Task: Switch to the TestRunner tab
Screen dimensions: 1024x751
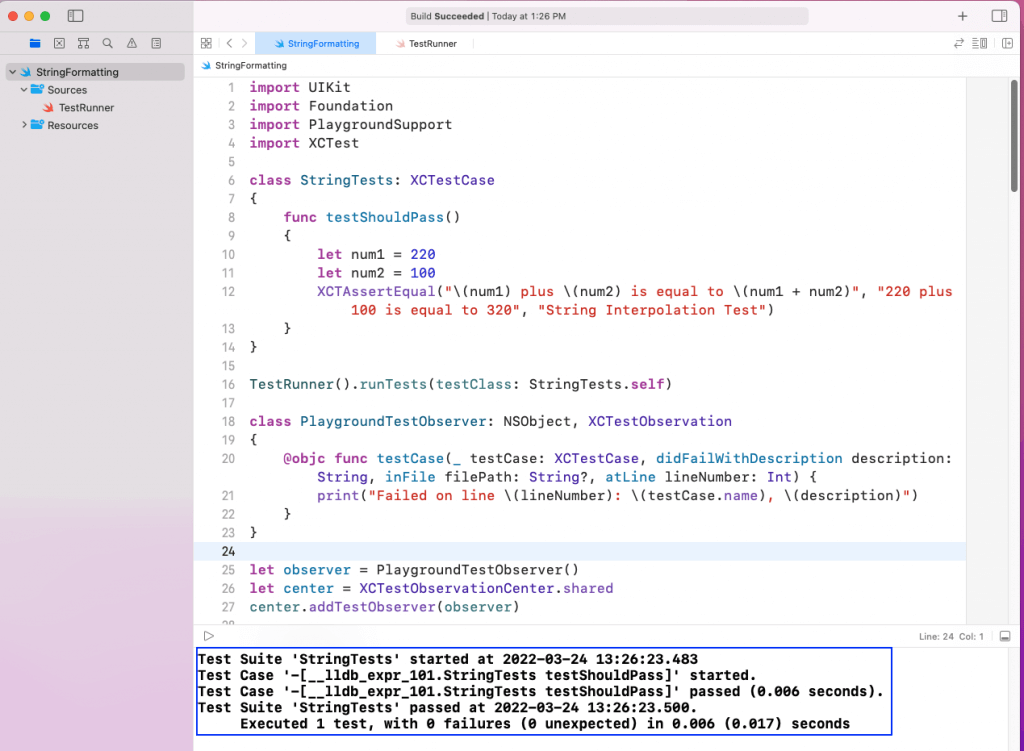Action: point(432,44)
